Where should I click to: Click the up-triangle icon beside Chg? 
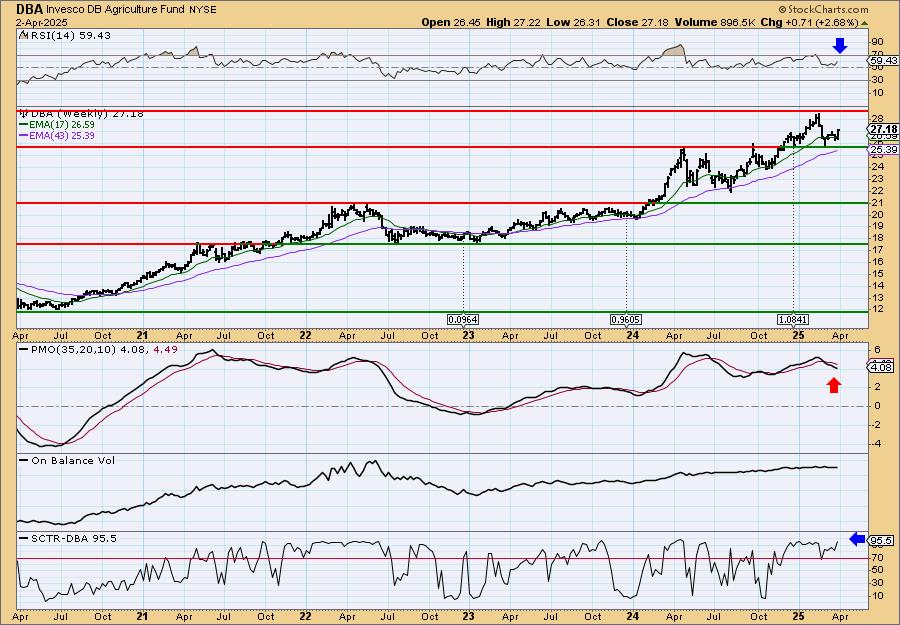(865, 23)
